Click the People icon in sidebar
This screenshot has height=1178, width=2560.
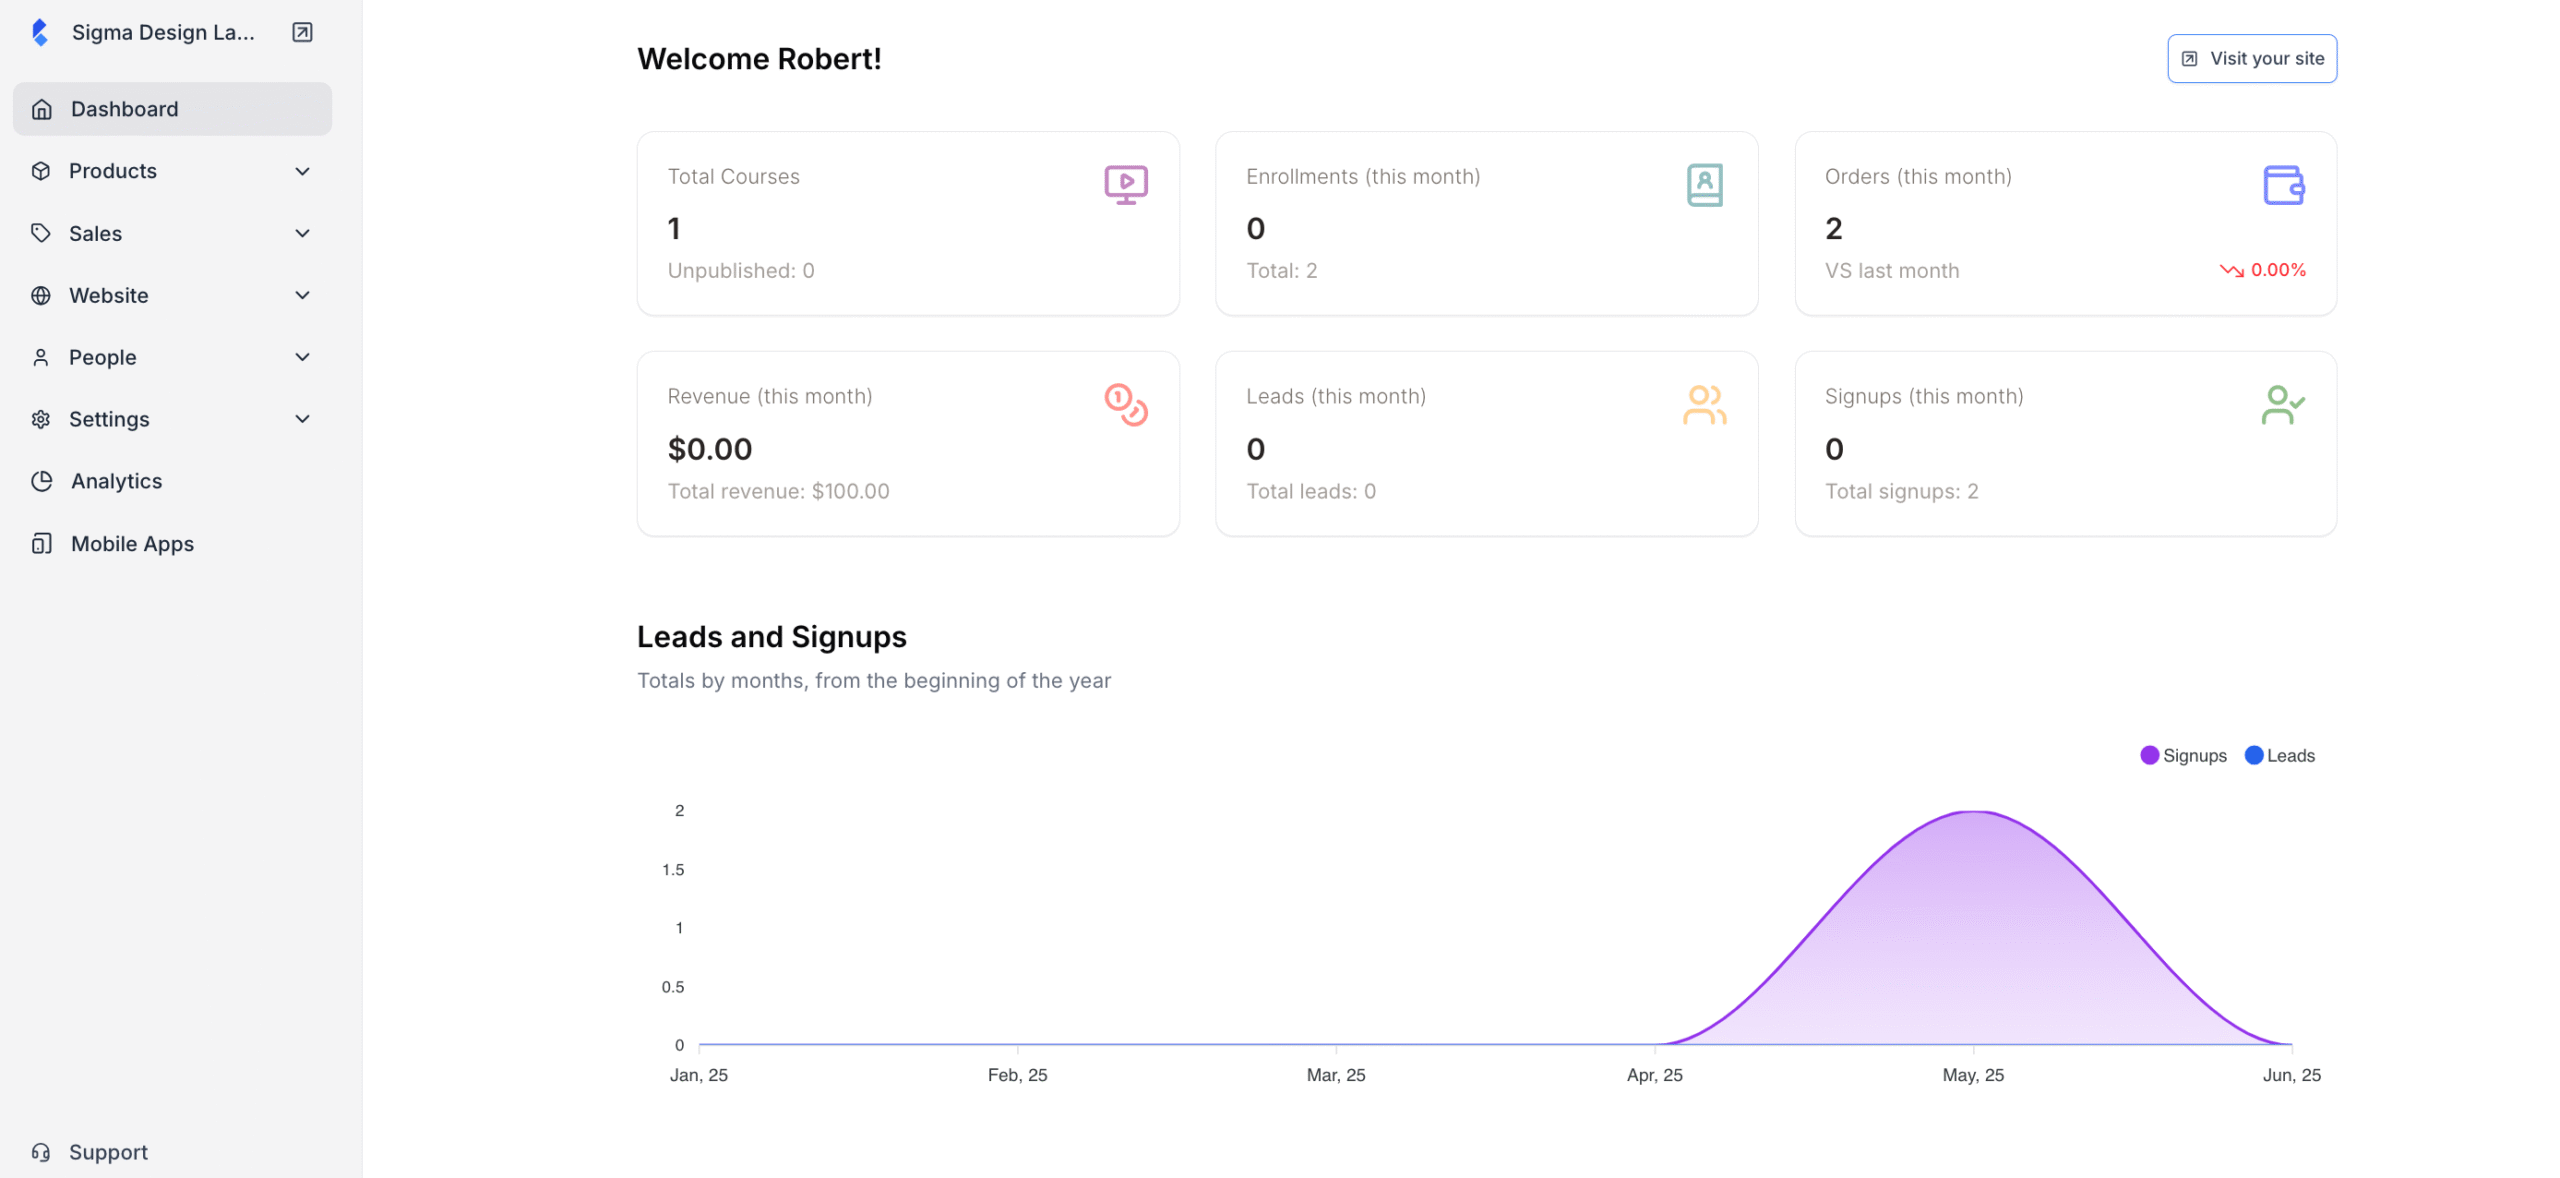(41, 357)
